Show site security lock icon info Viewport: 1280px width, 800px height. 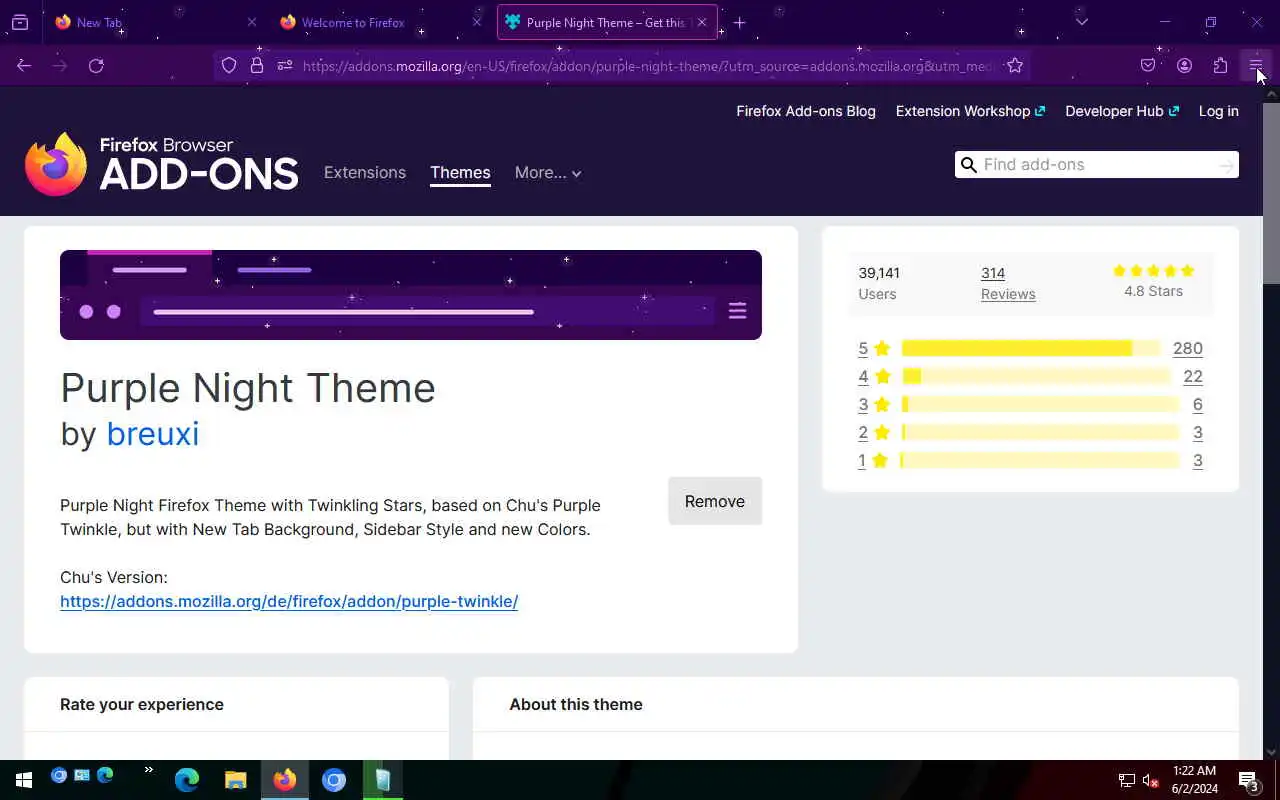pyautogui.click(x=257, y=65)
